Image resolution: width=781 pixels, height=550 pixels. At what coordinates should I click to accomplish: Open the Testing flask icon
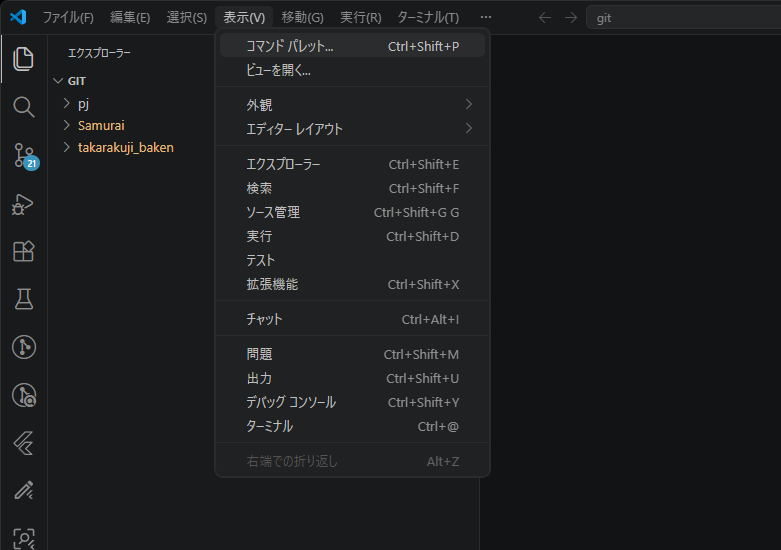click(23, 299)
